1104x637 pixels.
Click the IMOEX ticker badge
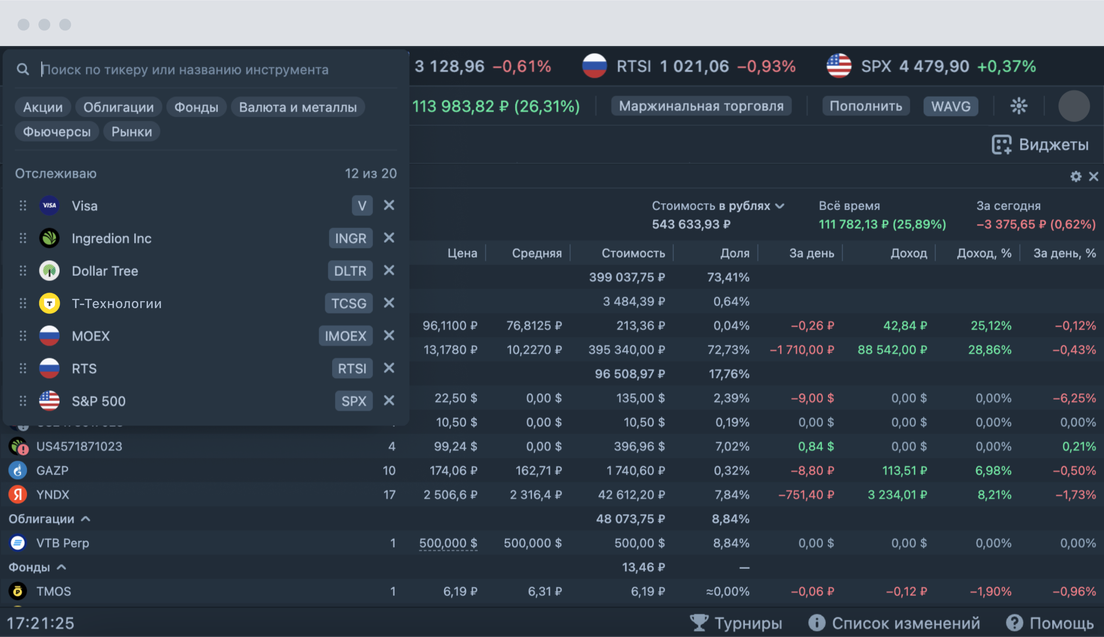[x=346, y=336]
